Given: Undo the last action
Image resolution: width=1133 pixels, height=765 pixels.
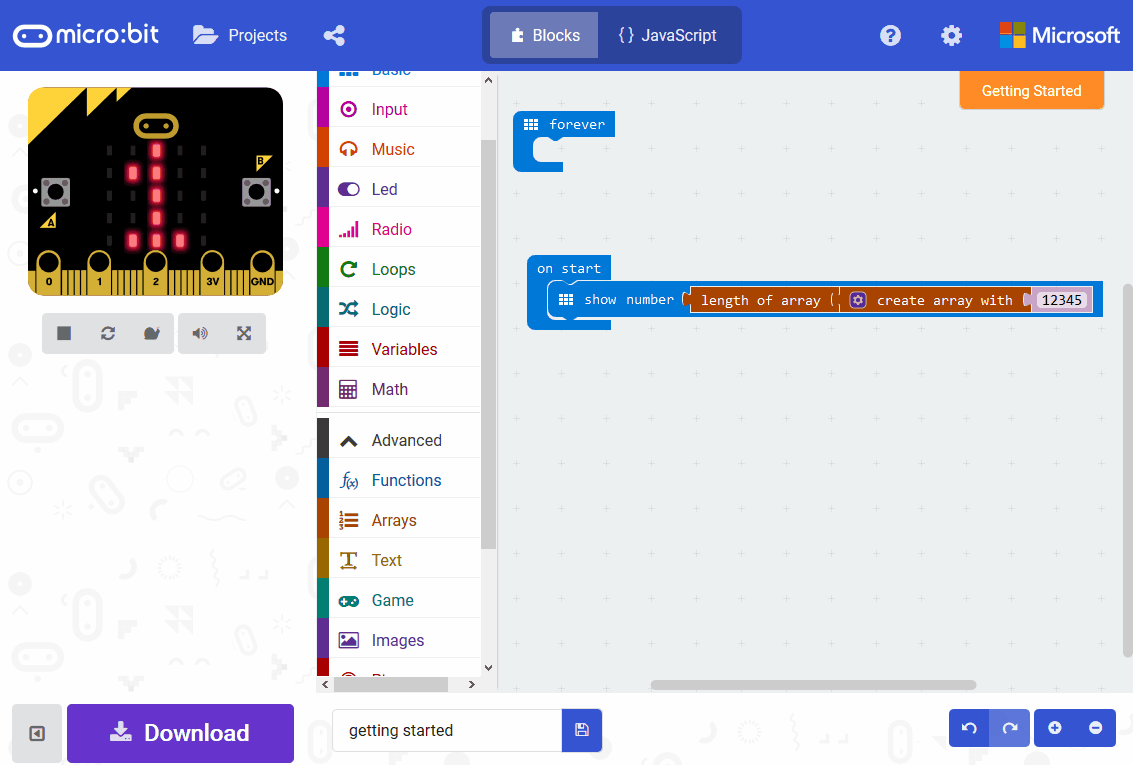Looking at the screenshot, I should pyautogui.click(x=969, y=728).
